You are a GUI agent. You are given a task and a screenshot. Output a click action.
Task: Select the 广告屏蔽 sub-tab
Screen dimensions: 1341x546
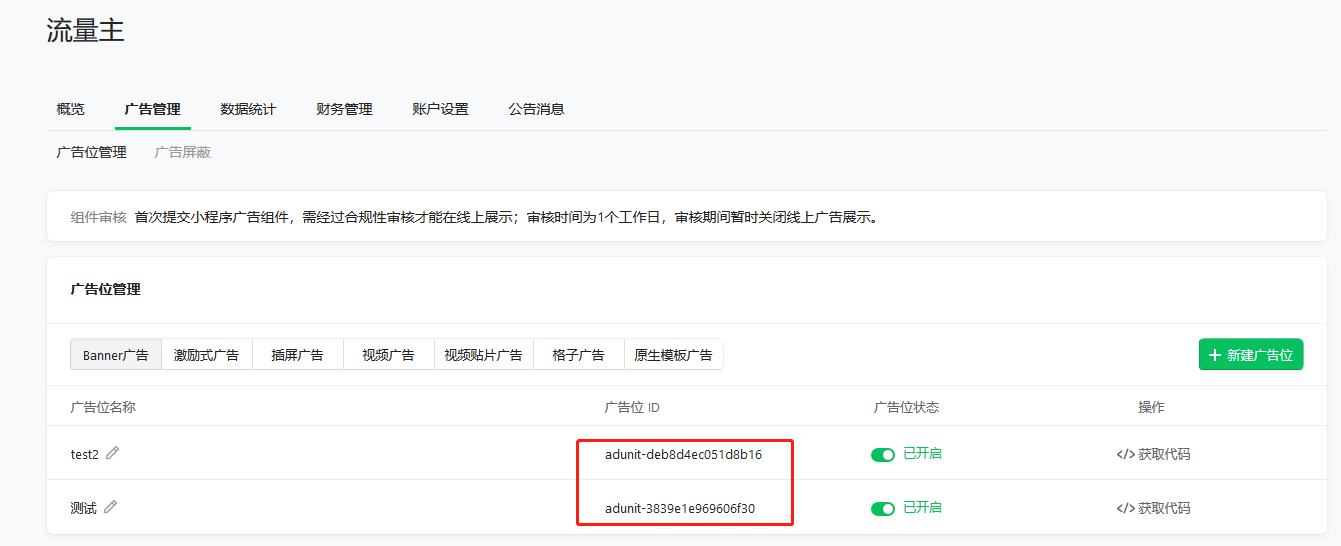182,152
